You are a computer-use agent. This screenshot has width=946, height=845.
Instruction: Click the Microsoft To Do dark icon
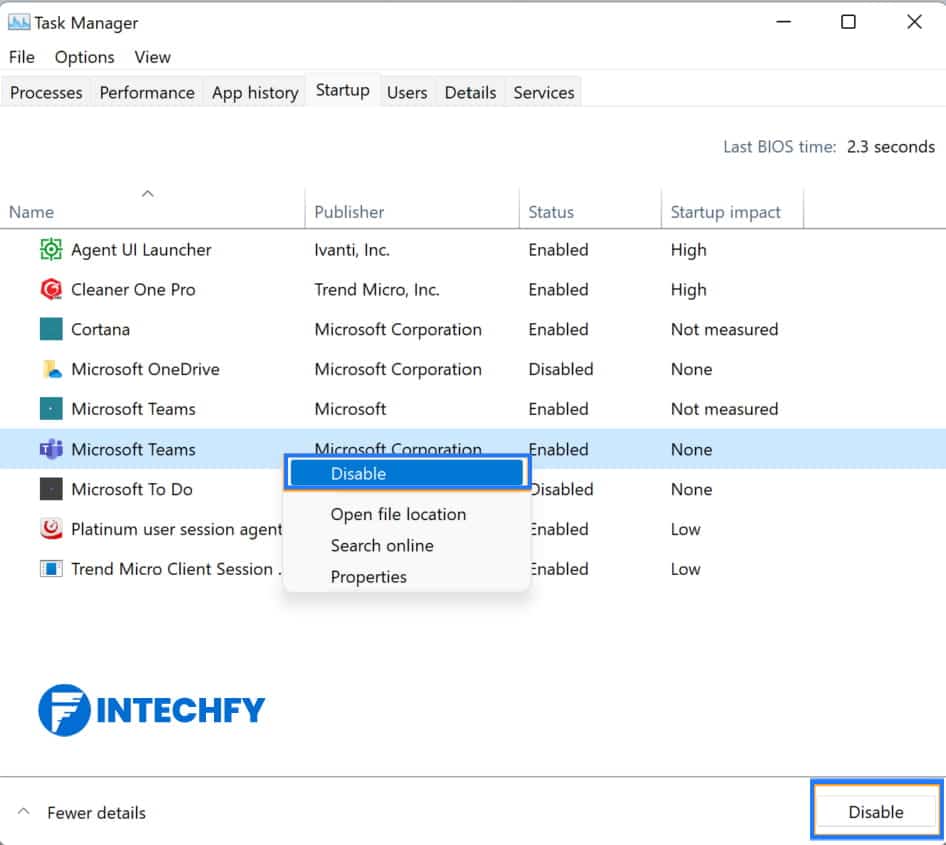[x=51, y=489]
